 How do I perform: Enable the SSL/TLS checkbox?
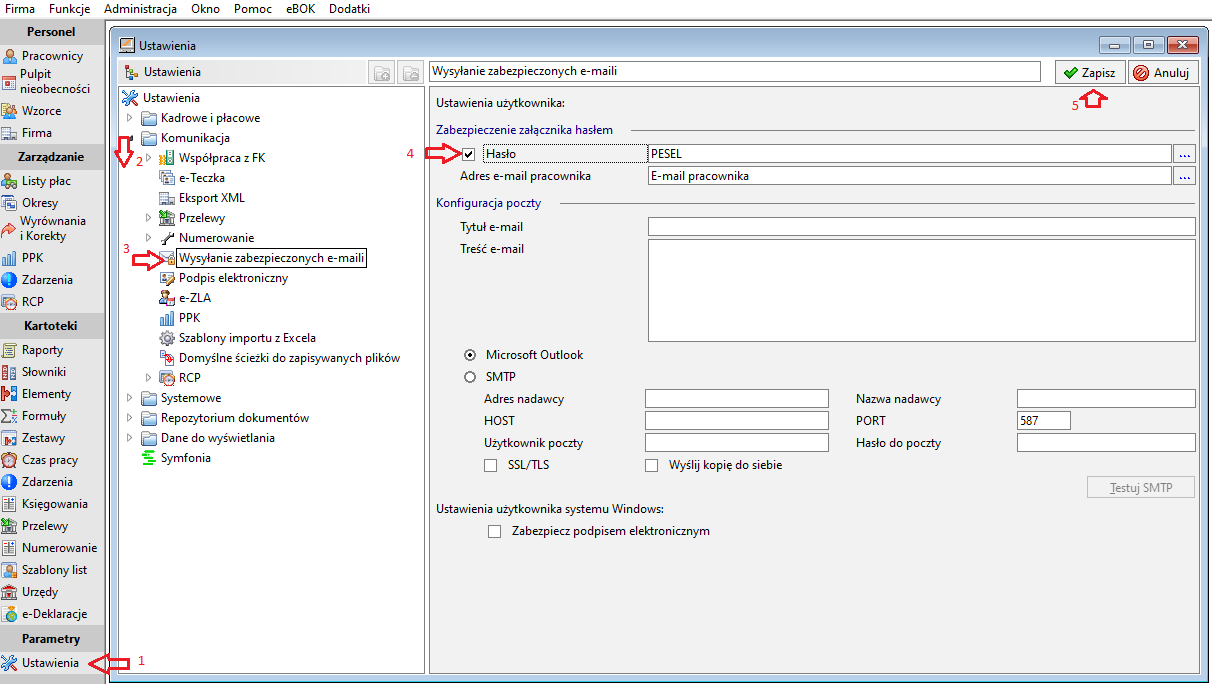490,465
